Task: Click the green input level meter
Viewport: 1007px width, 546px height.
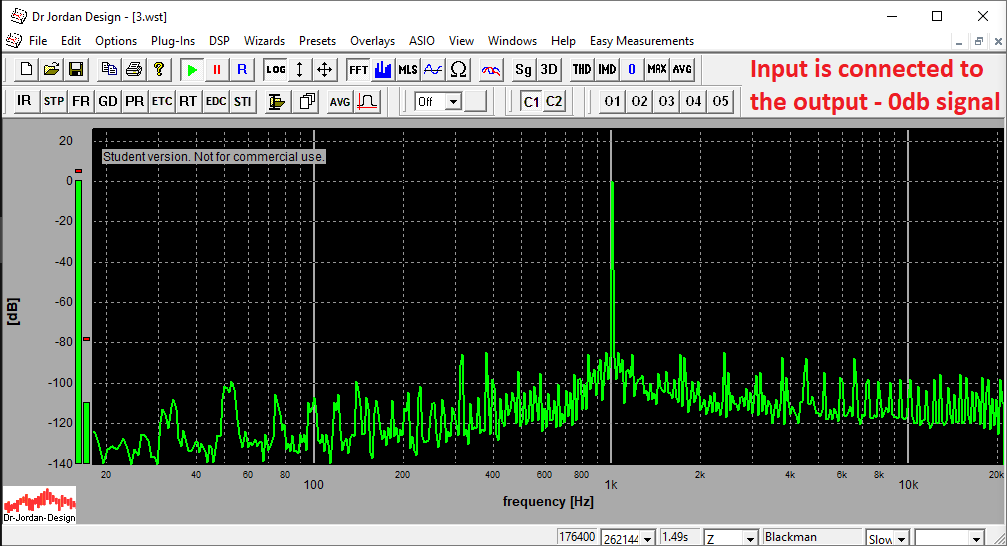Action: [78, 322]
